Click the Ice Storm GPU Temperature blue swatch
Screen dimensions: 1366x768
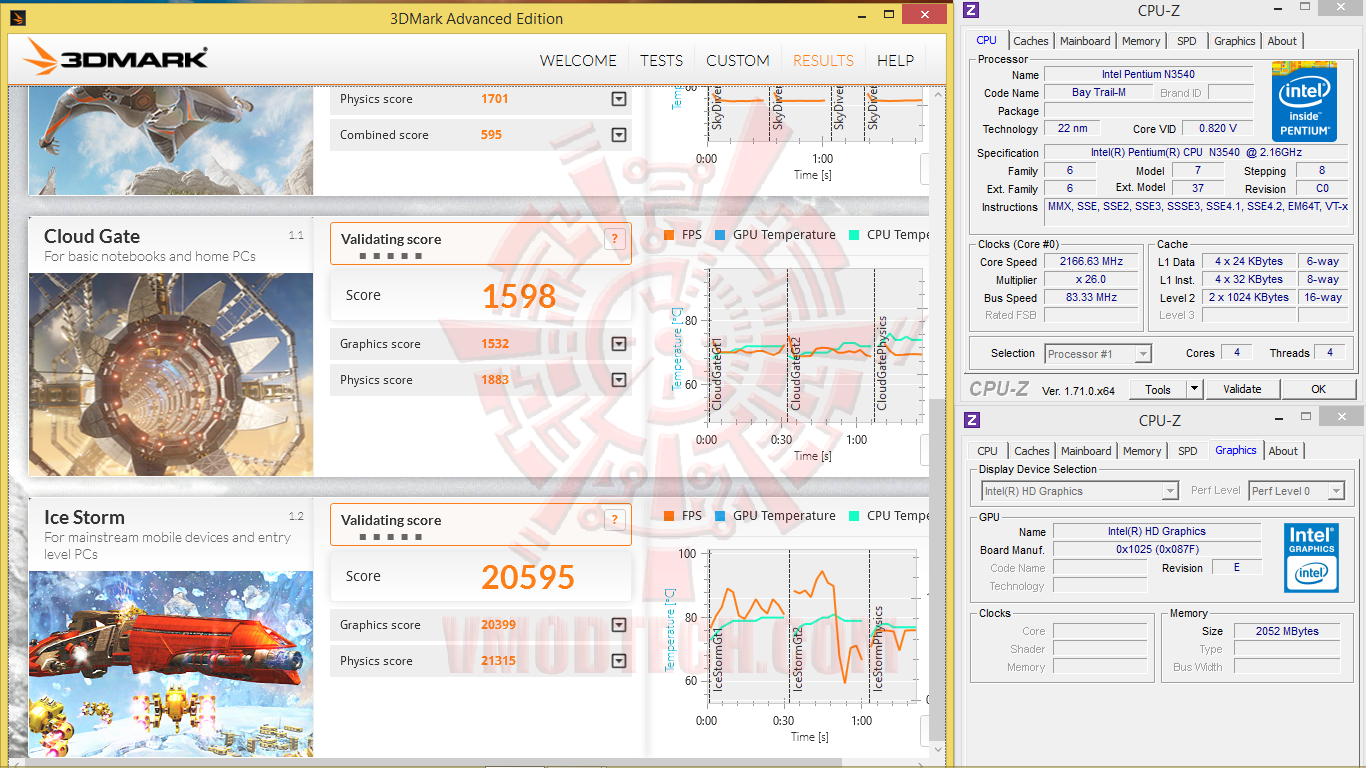(720, 516)
